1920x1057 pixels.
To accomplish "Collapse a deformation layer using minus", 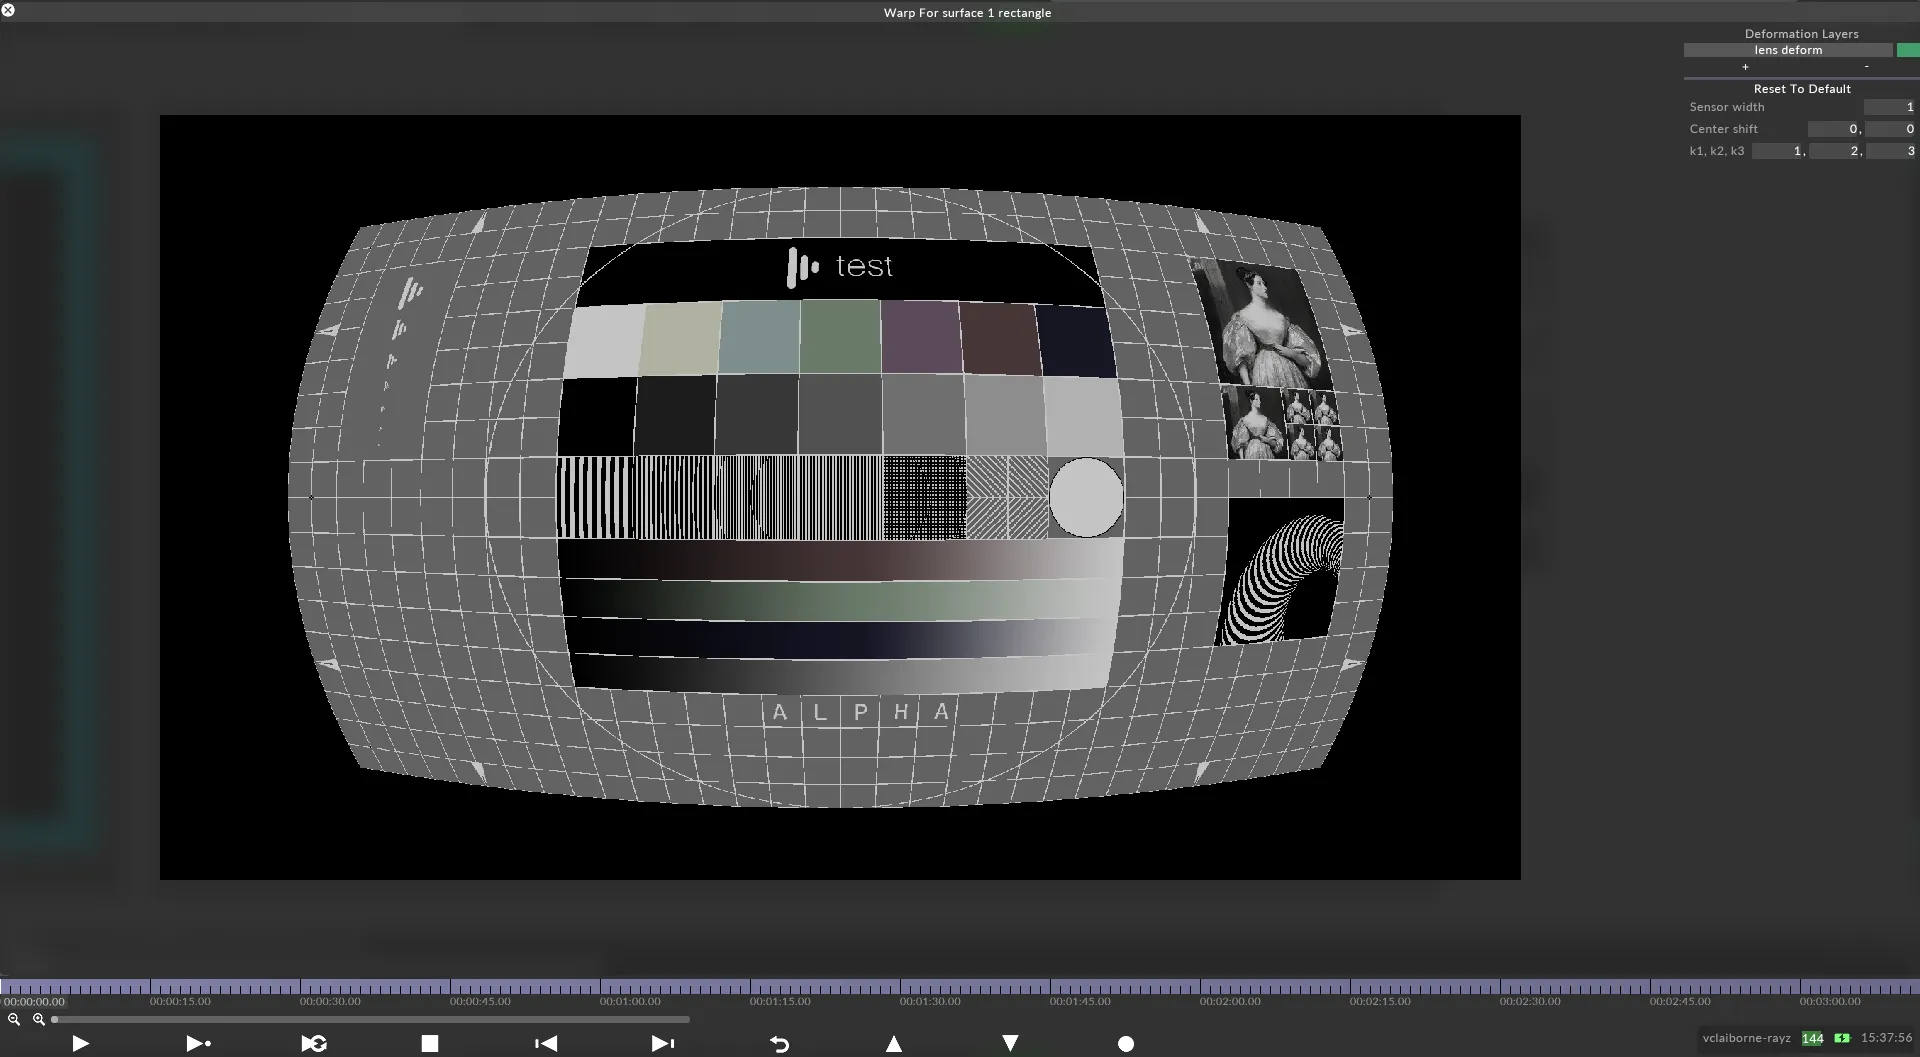I will (1865, 66).
